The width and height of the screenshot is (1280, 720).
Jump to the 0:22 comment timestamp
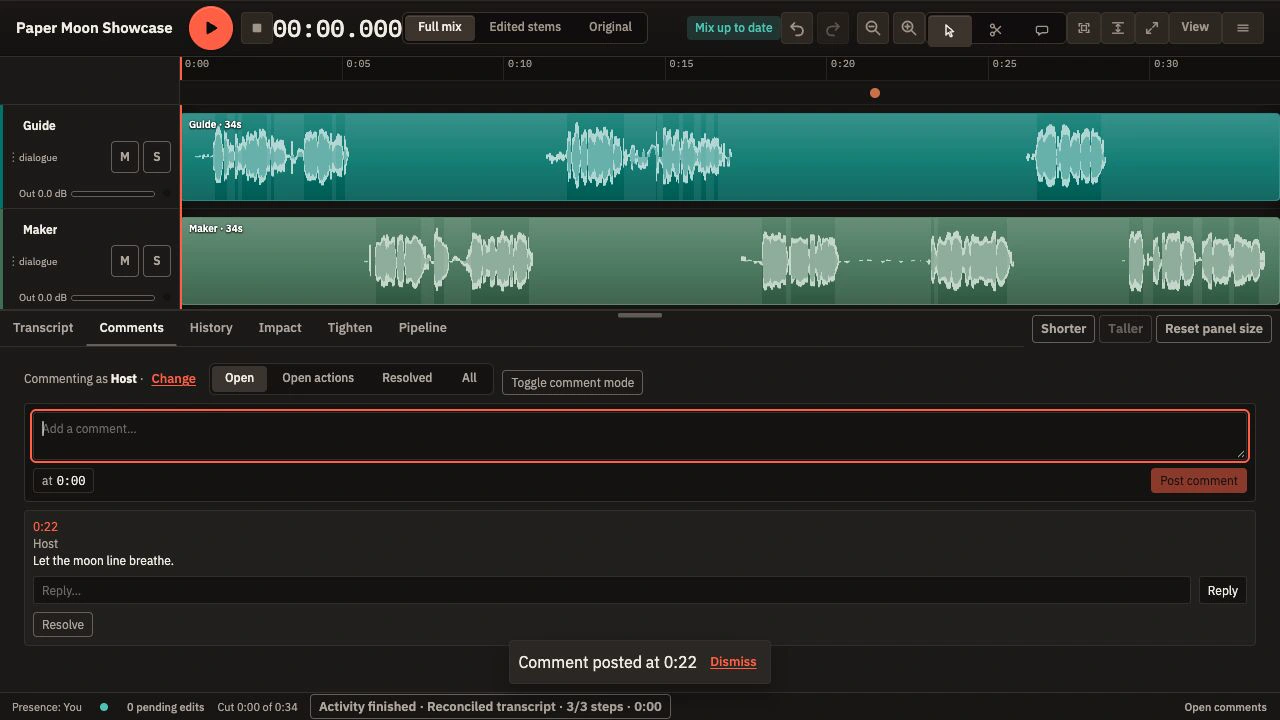[x=45, y=527]
